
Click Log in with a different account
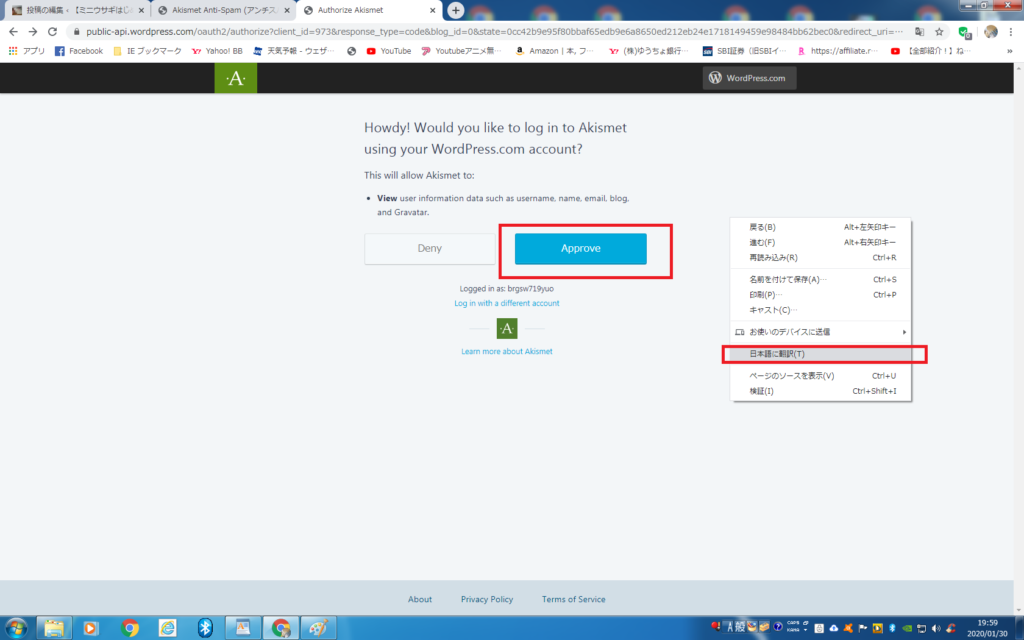(x=507, y=303)
